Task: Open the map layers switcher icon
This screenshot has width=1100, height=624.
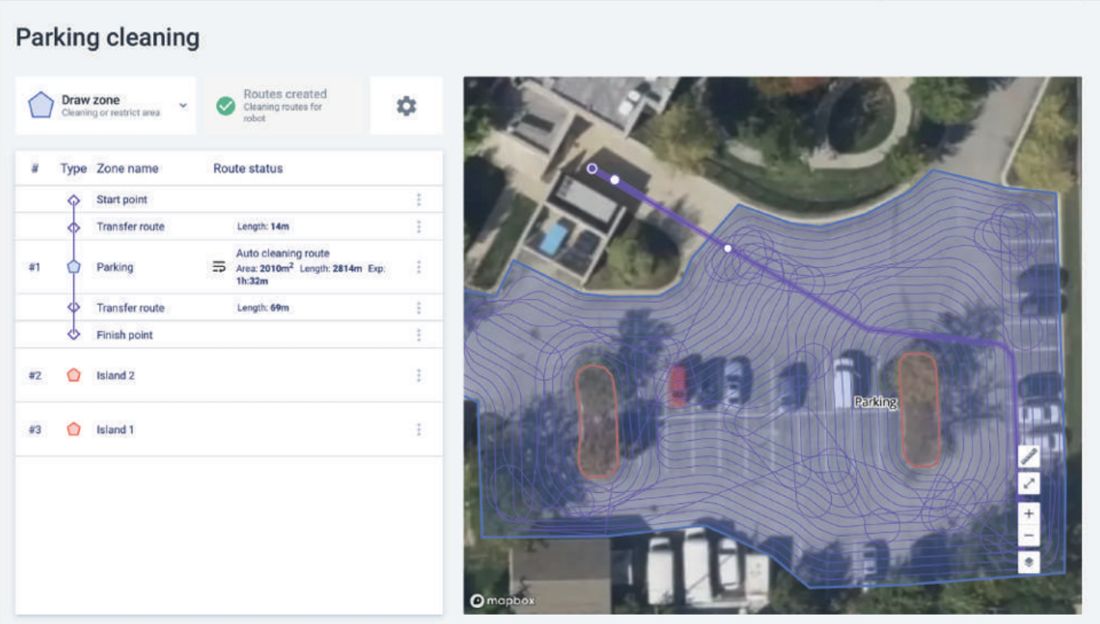Action: pyautogui.click(x=1028, y=562)
